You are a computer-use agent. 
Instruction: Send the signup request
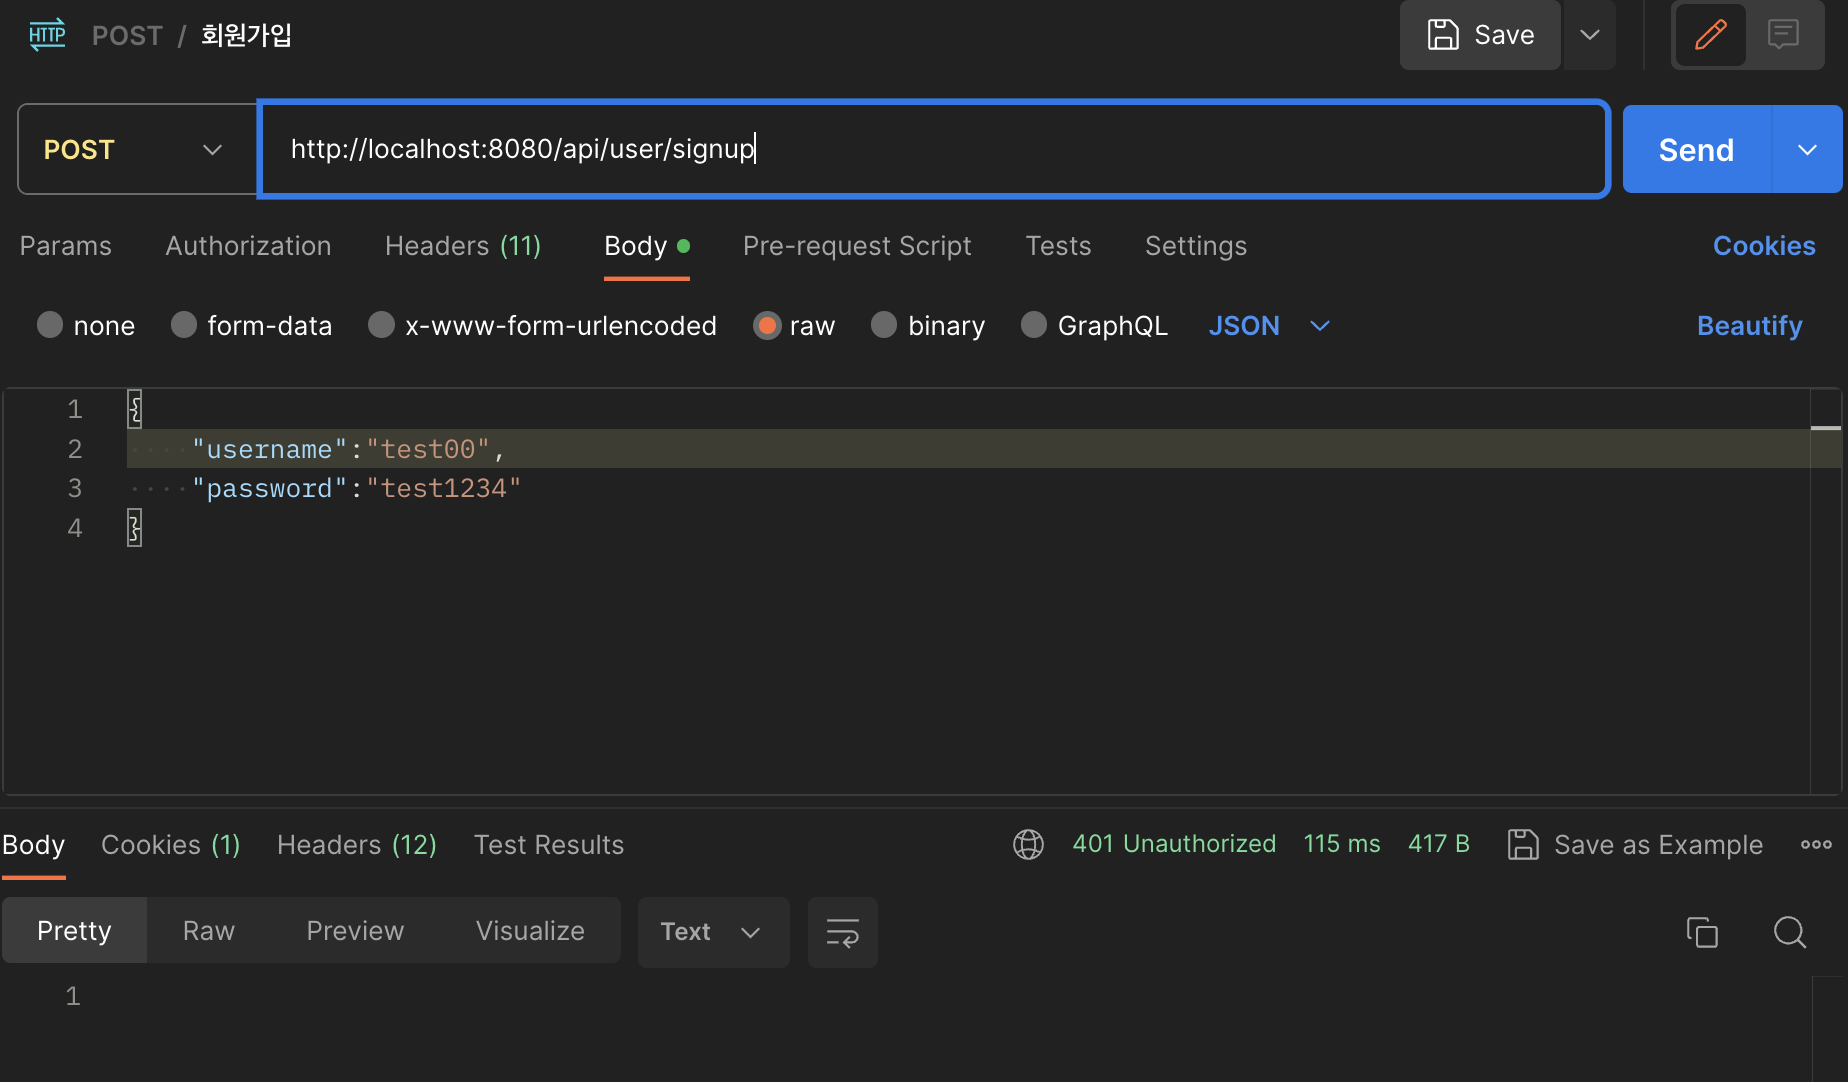1697,149
